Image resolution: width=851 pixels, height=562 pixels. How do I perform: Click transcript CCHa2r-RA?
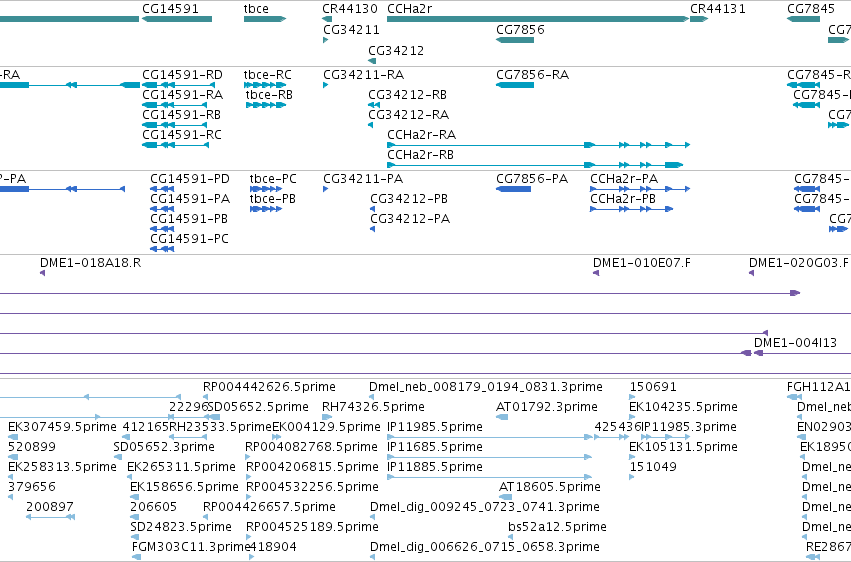click(x=421, y=135)
